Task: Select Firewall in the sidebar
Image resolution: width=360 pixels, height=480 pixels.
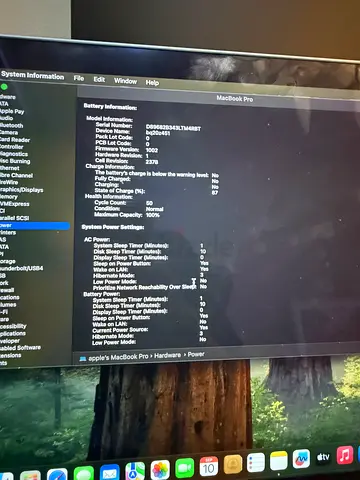Action: pyautogui.click(x=7, y=290)
